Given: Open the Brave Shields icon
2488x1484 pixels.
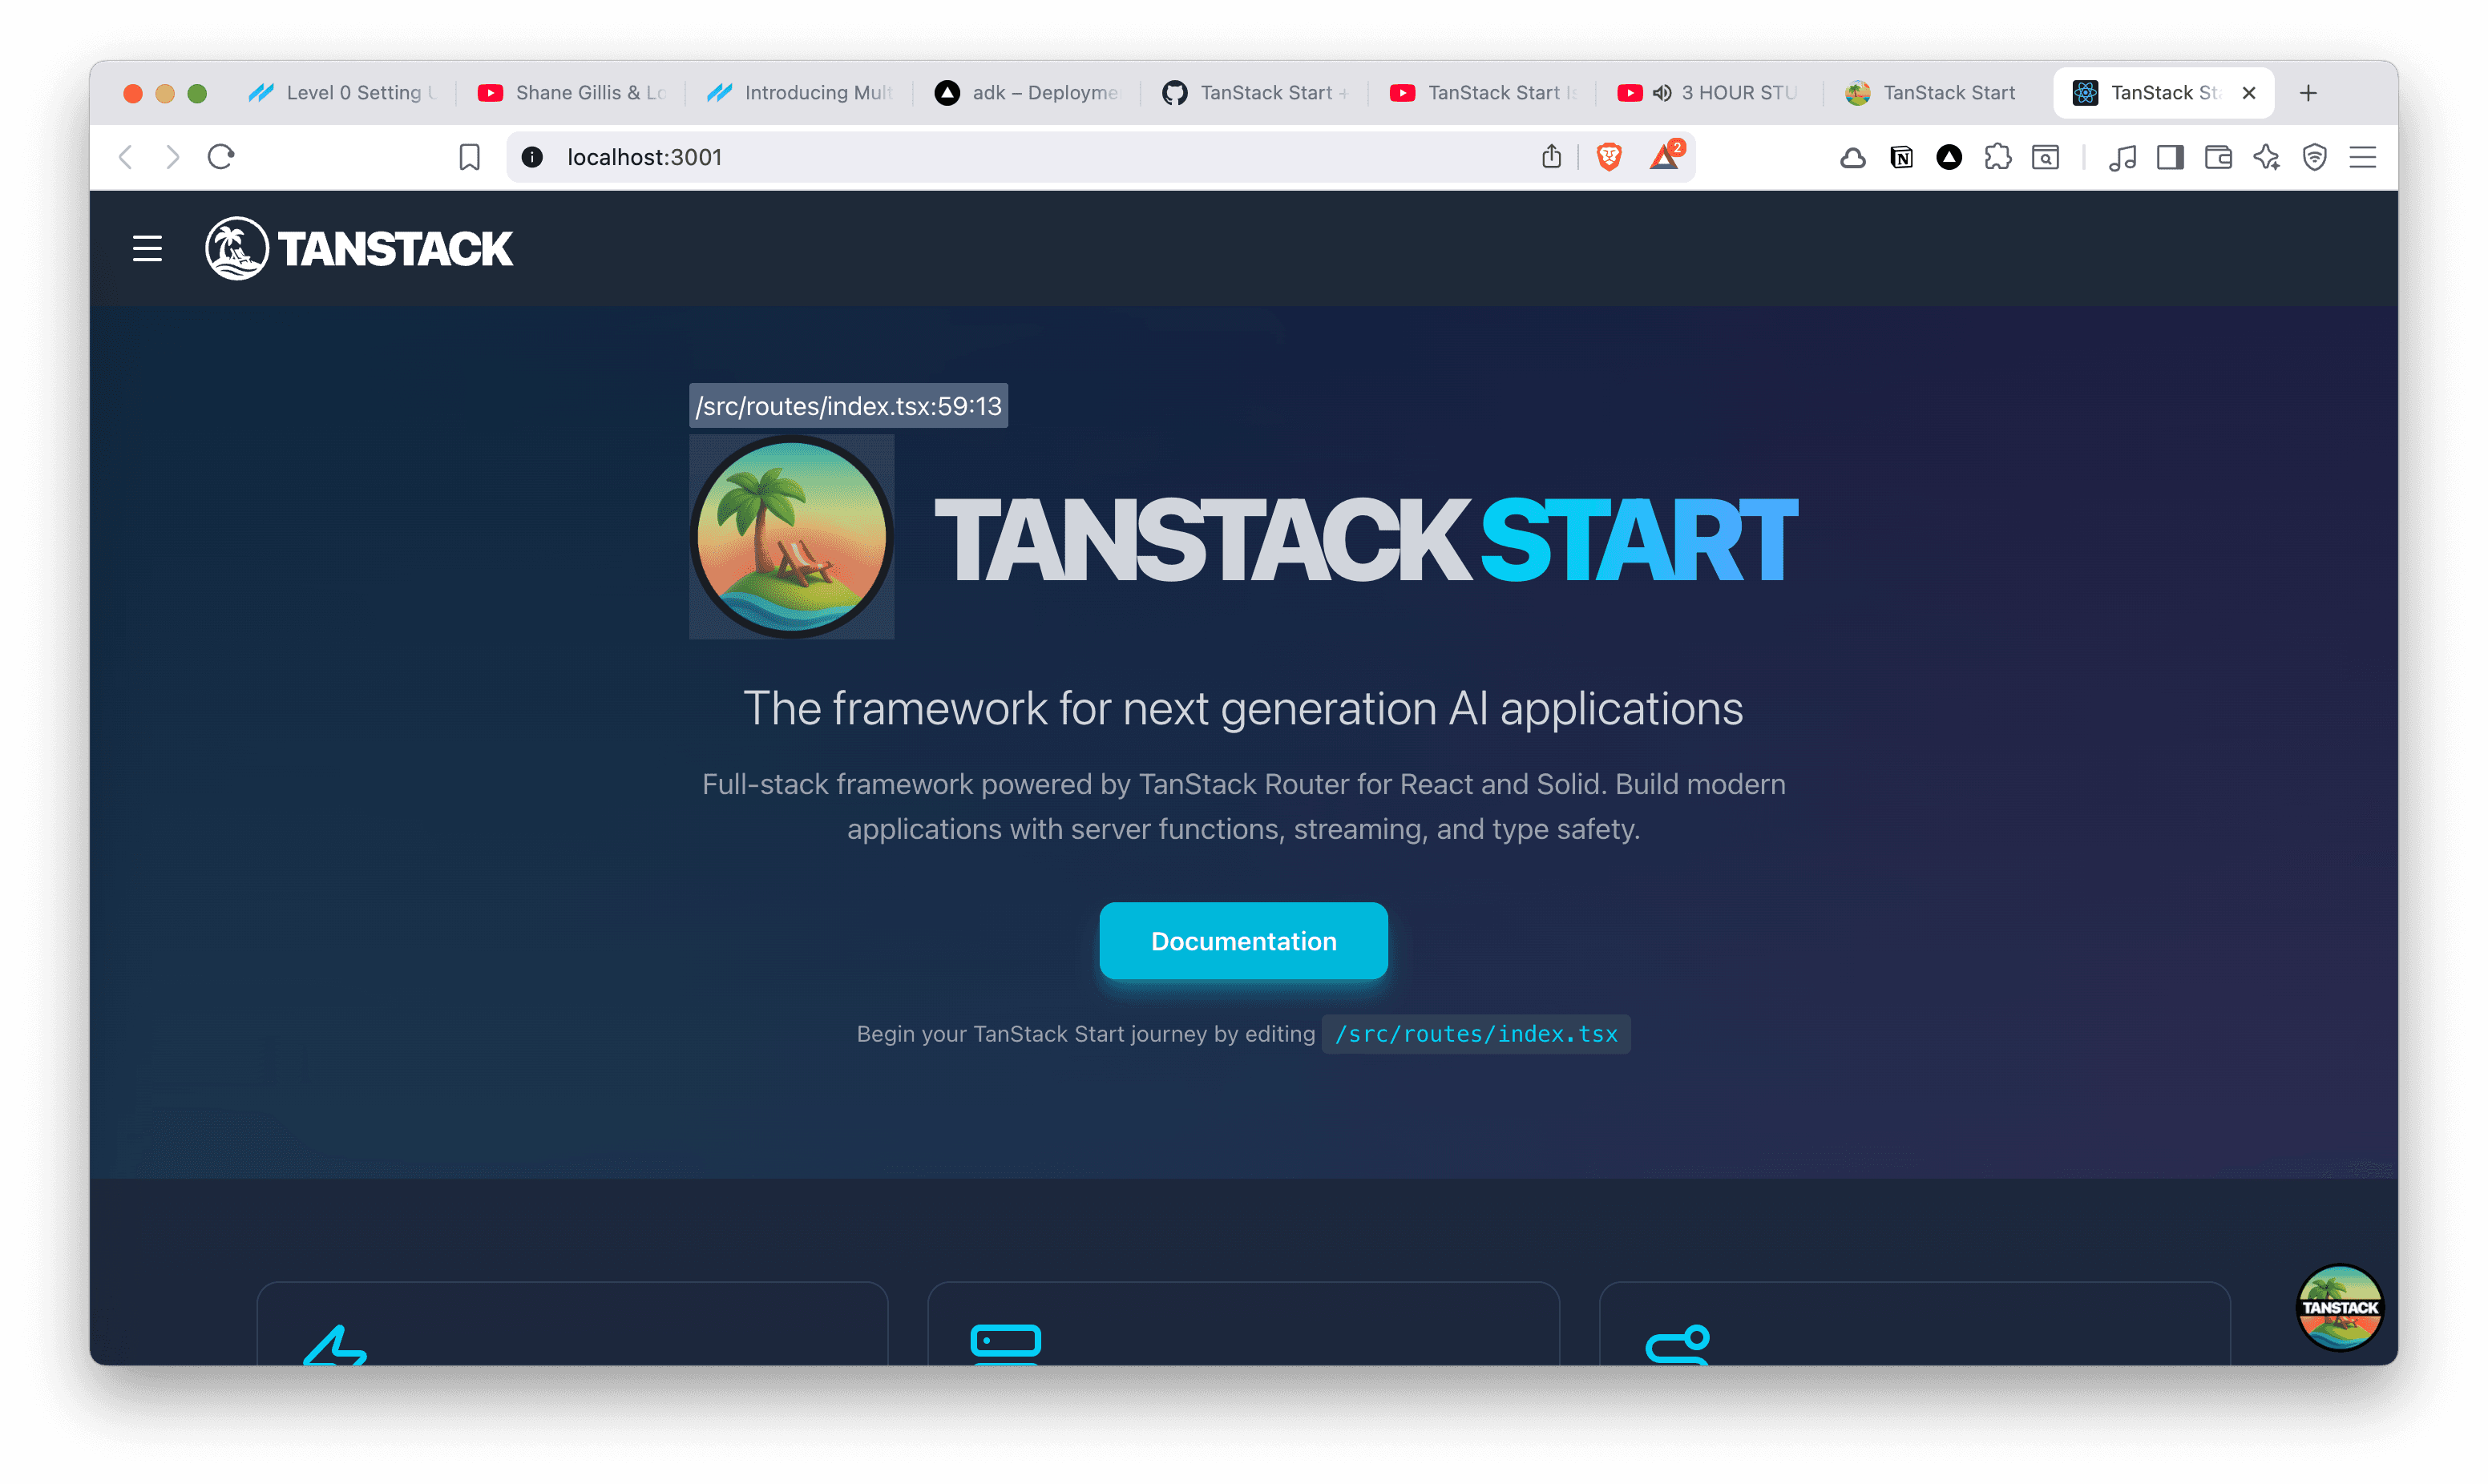Looking at the screenshot, I should pyautogui.click(x=1607, y=157).
